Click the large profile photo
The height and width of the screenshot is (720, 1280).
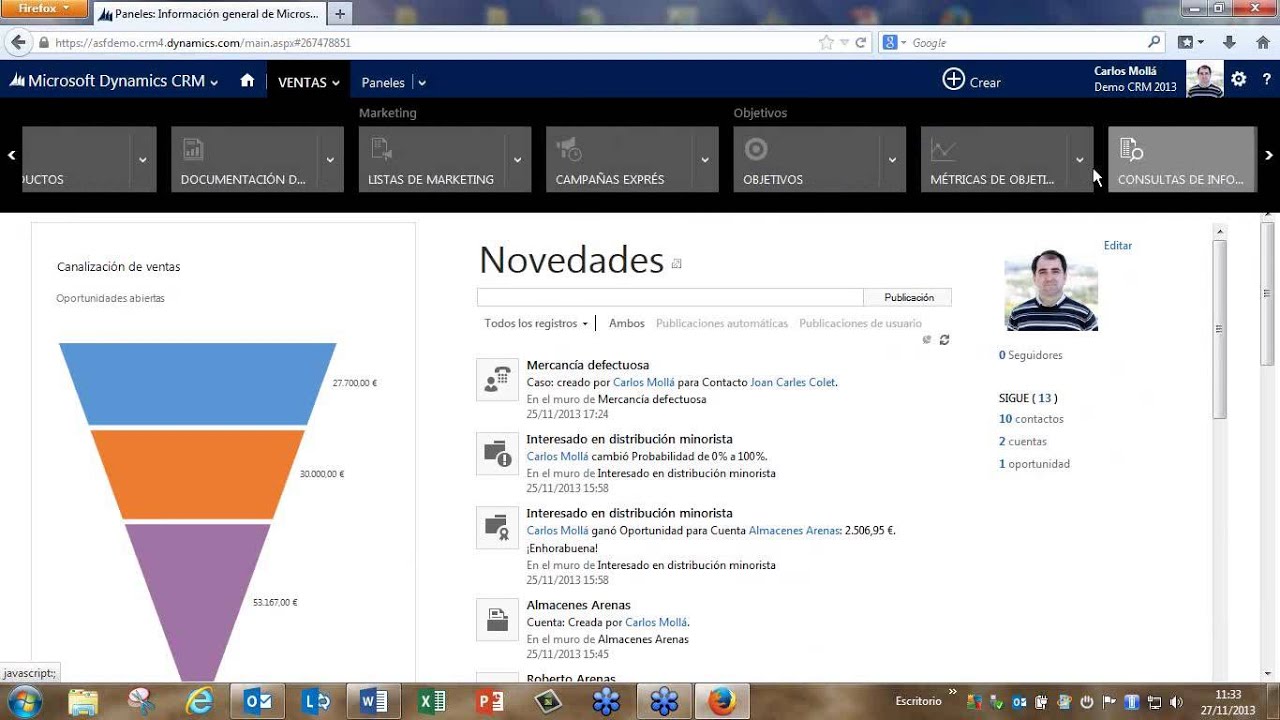1051,290
